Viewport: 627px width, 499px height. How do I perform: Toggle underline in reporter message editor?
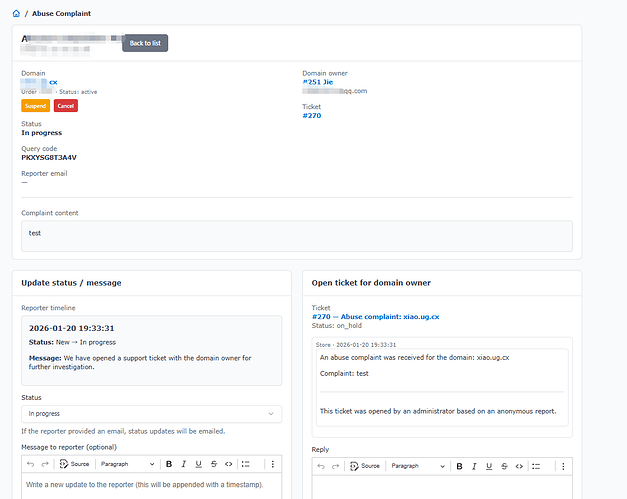198,464
